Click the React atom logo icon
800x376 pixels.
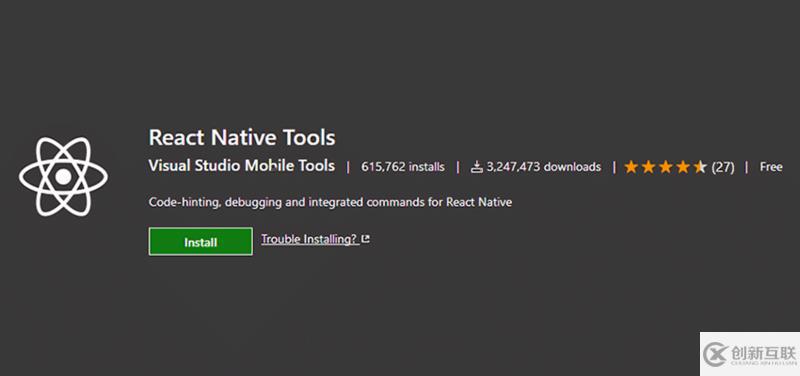pos(63,177)
